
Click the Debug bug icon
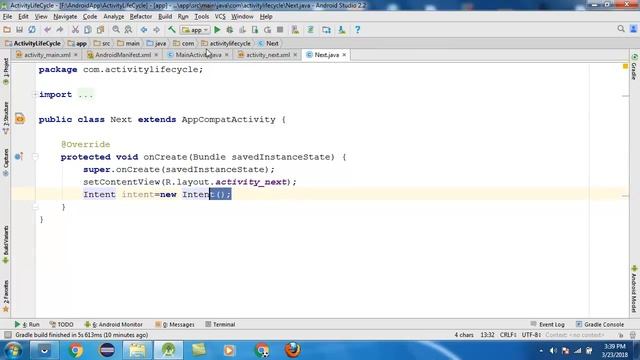coord(230,30)
